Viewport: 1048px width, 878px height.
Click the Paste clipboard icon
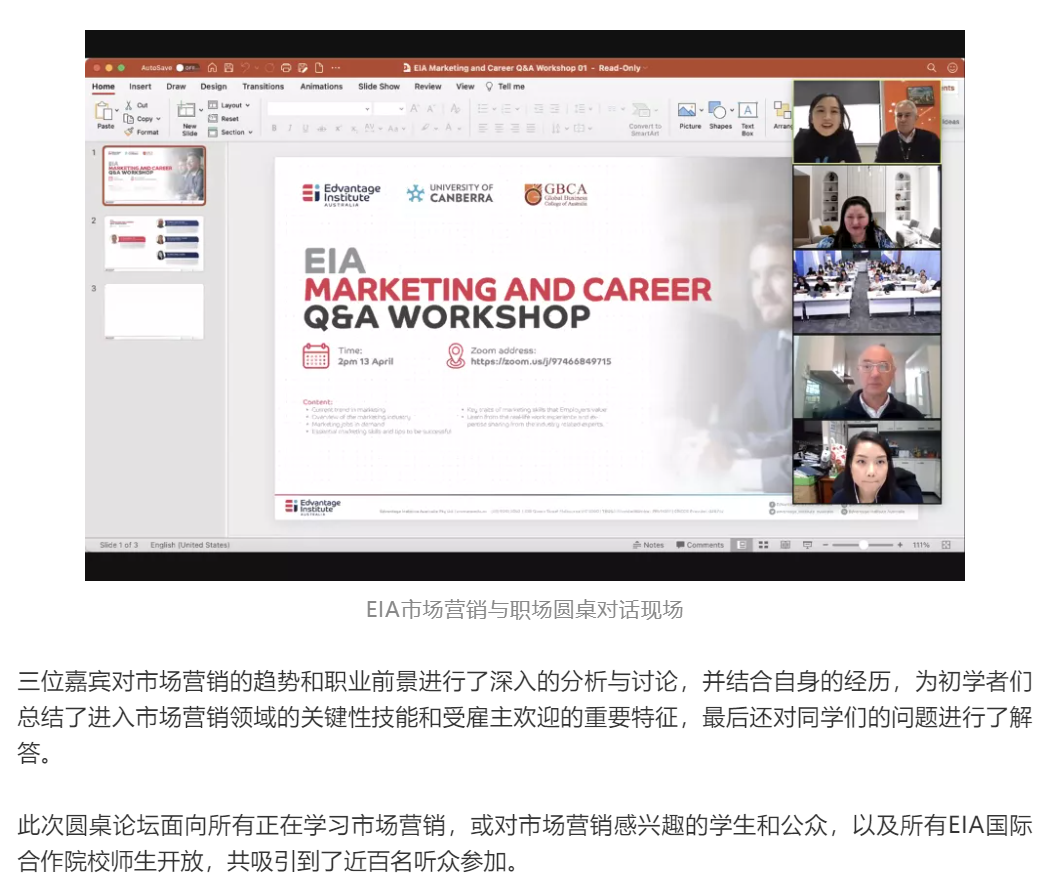tap(105, 110)
